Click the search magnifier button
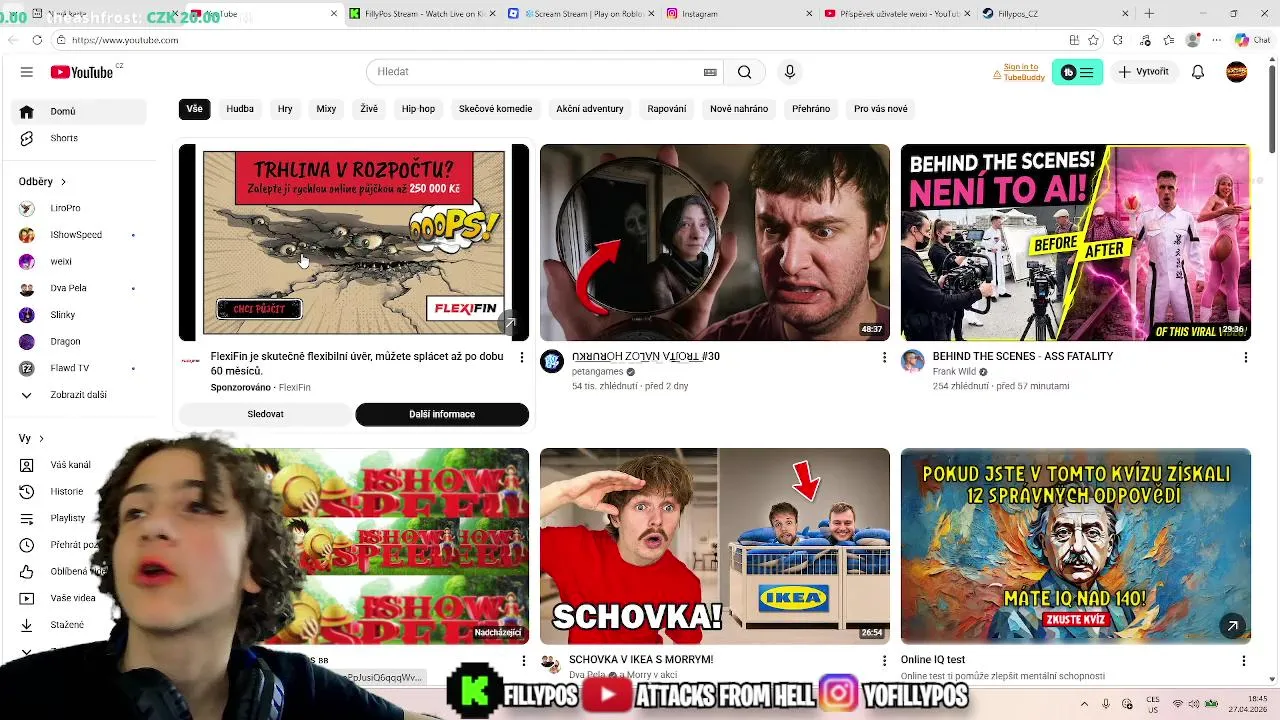 pos(744,72)
